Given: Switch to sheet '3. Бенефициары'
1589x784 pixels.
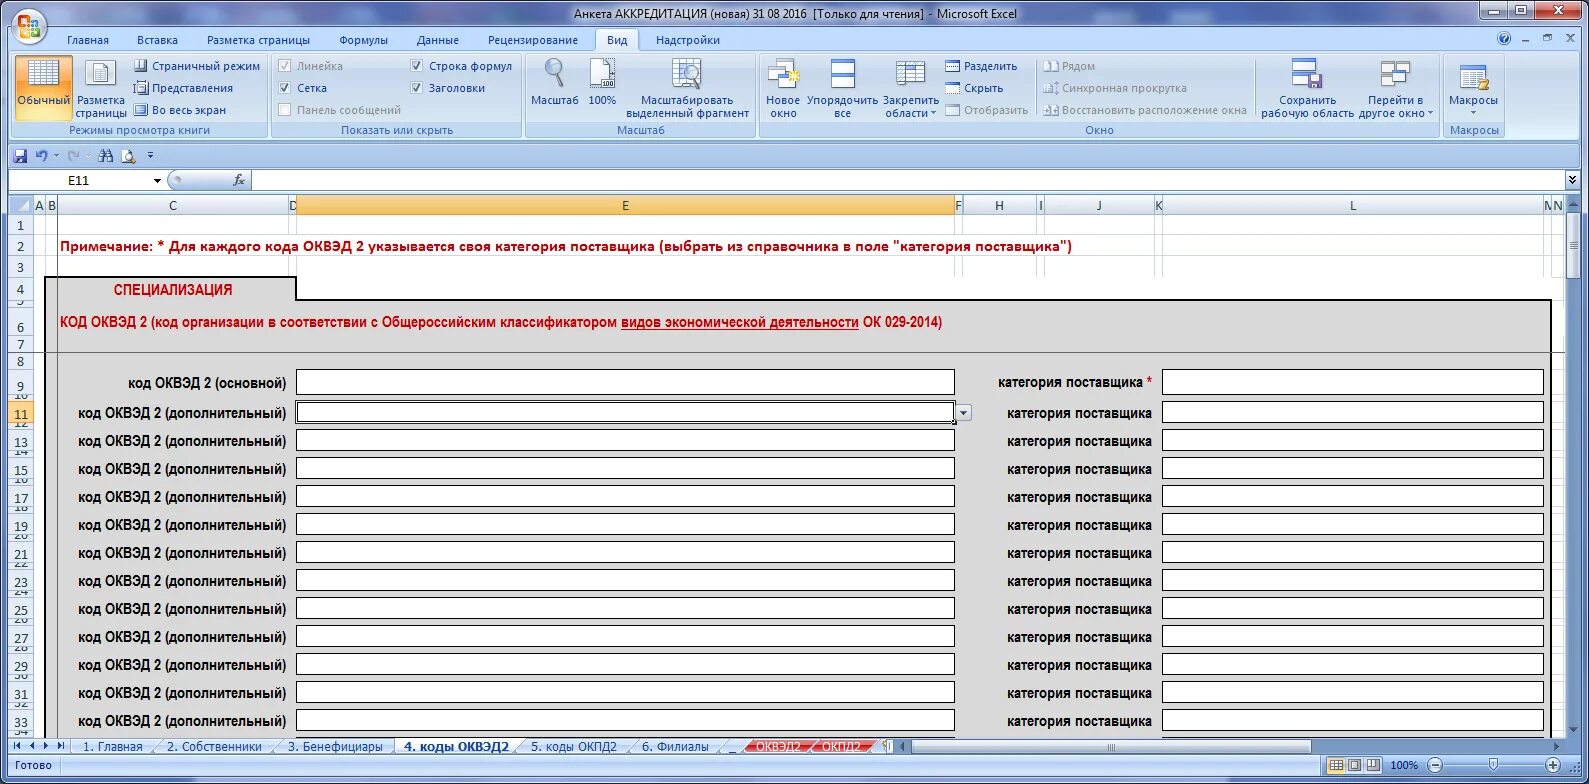Looking at the screenshot, I should (335, 747).
